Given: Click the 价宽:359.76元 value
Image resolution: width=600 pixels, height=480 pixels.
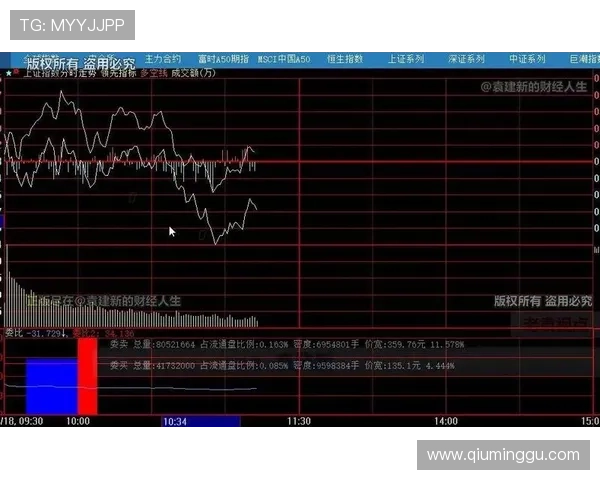Looking at the screenshot, I should (395, 344).
